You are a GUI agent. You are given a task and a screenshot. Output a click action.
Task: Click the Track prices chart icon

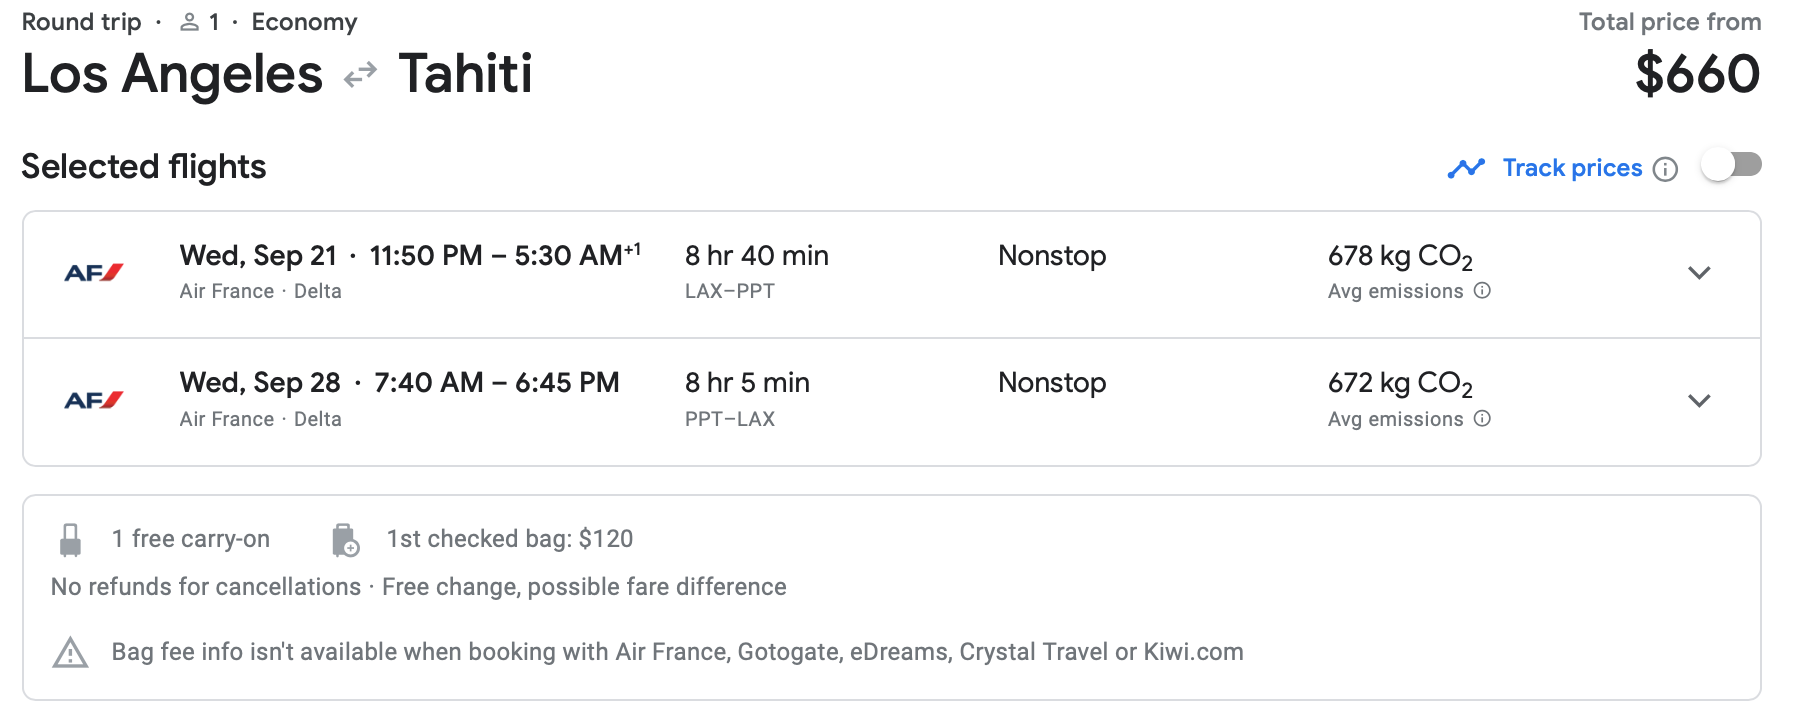(x=1466, y=169)
